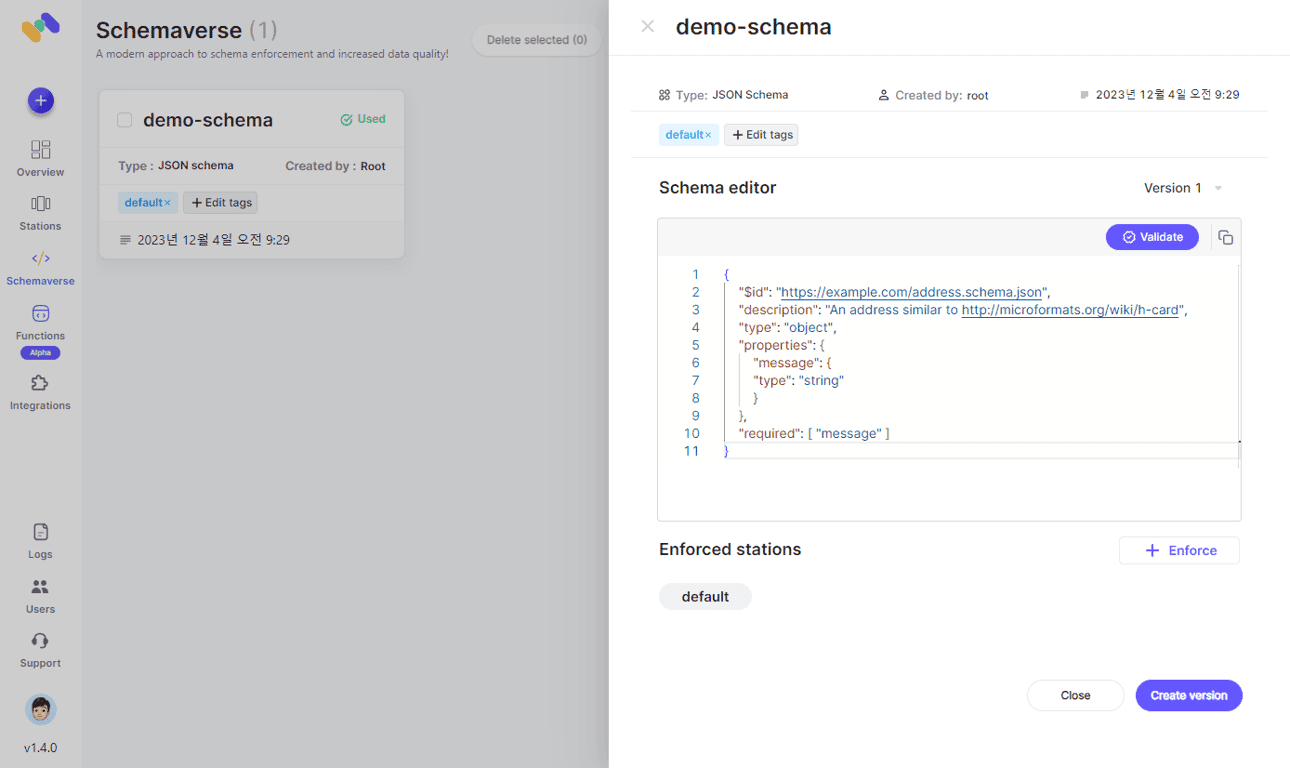Click Edit tags on schema card

tap(220, 203)
